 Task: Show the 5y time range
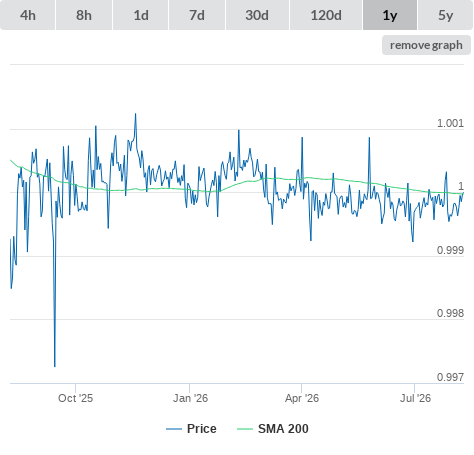point(446,15)
